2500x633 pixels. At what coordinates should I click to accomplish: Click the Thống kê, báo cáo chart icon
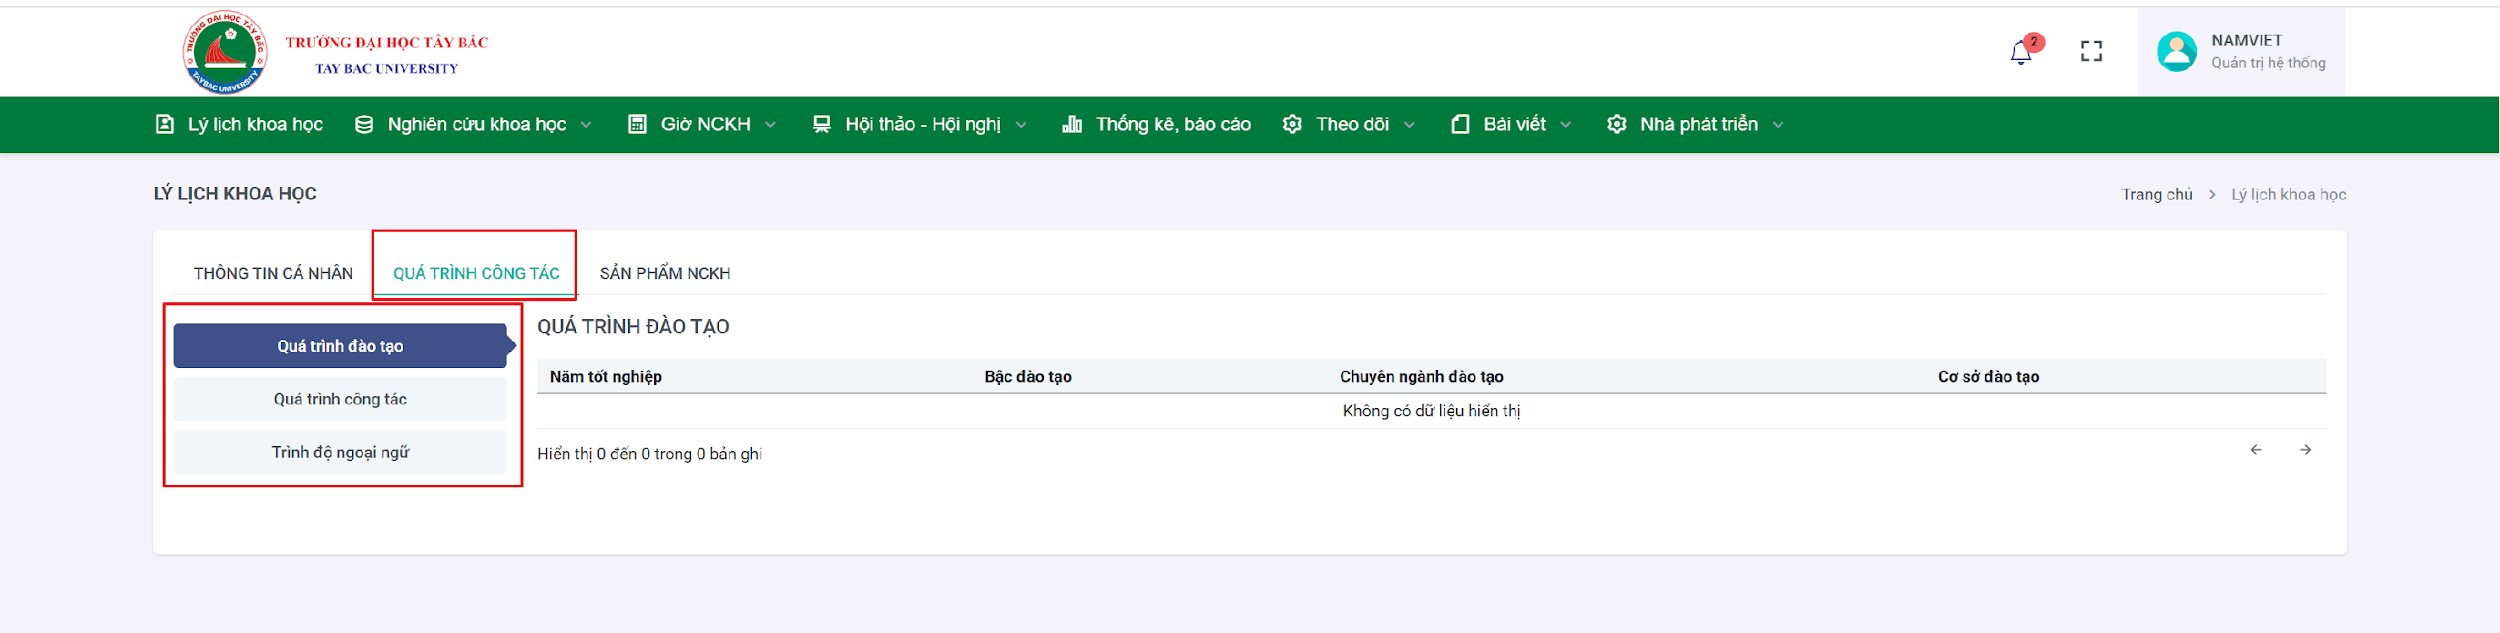pyautogui.click(x=1071, y=124)
